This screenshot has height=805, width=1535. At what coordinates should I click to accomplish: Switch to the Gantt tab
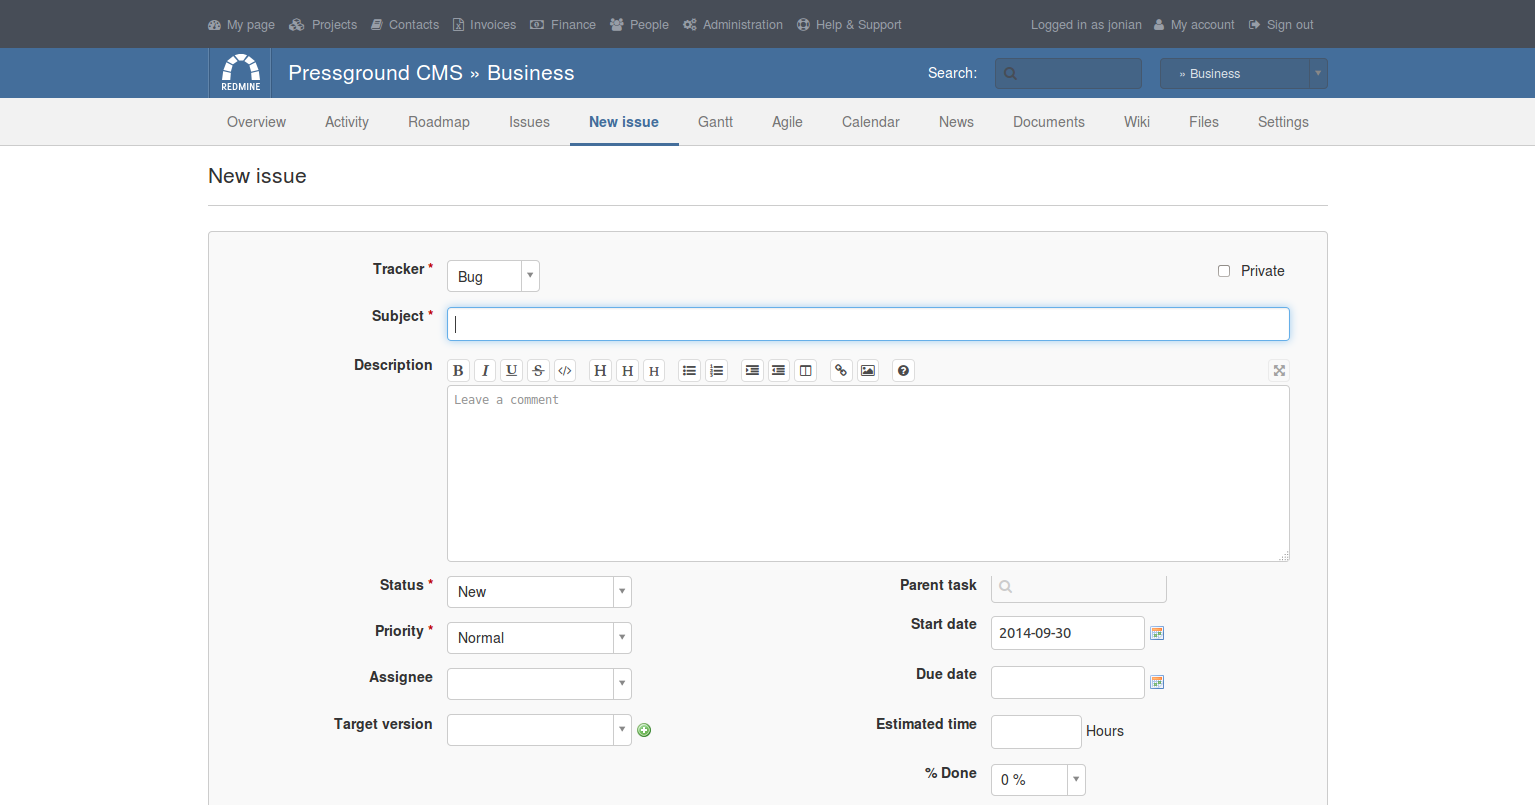(715, 122)
